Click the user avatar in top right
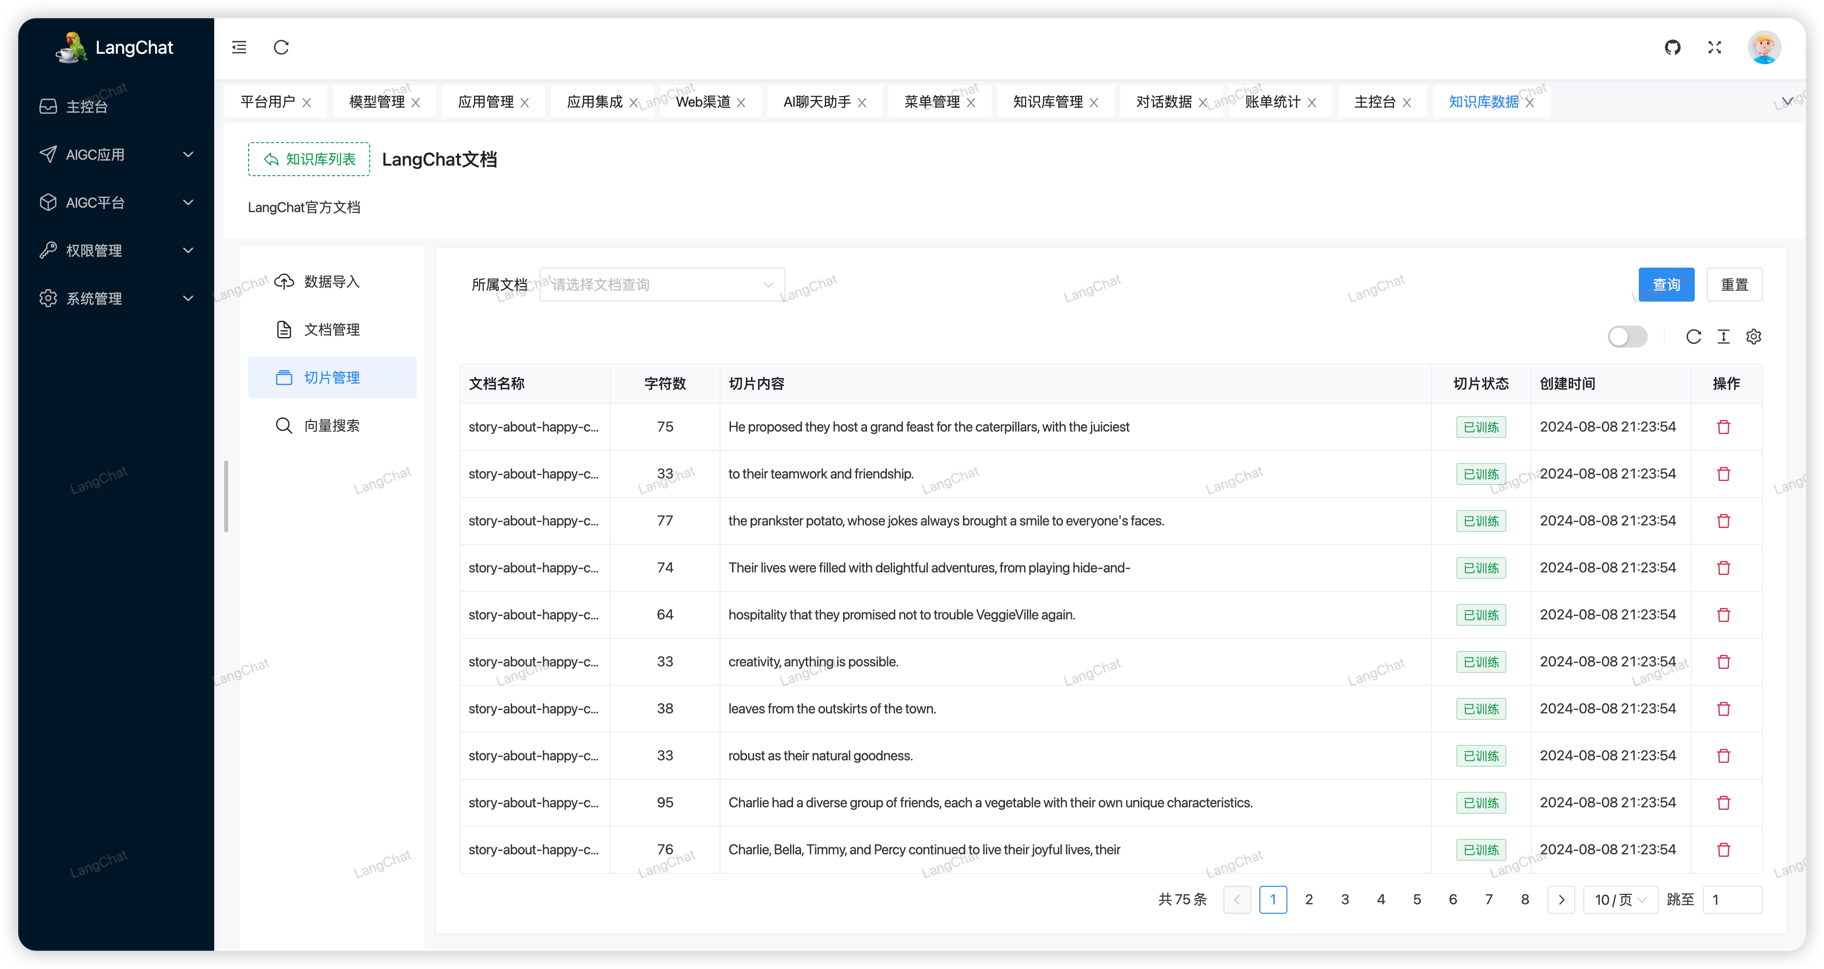1824x969 pixels. pyautogui.click(x=1763, y=47)
